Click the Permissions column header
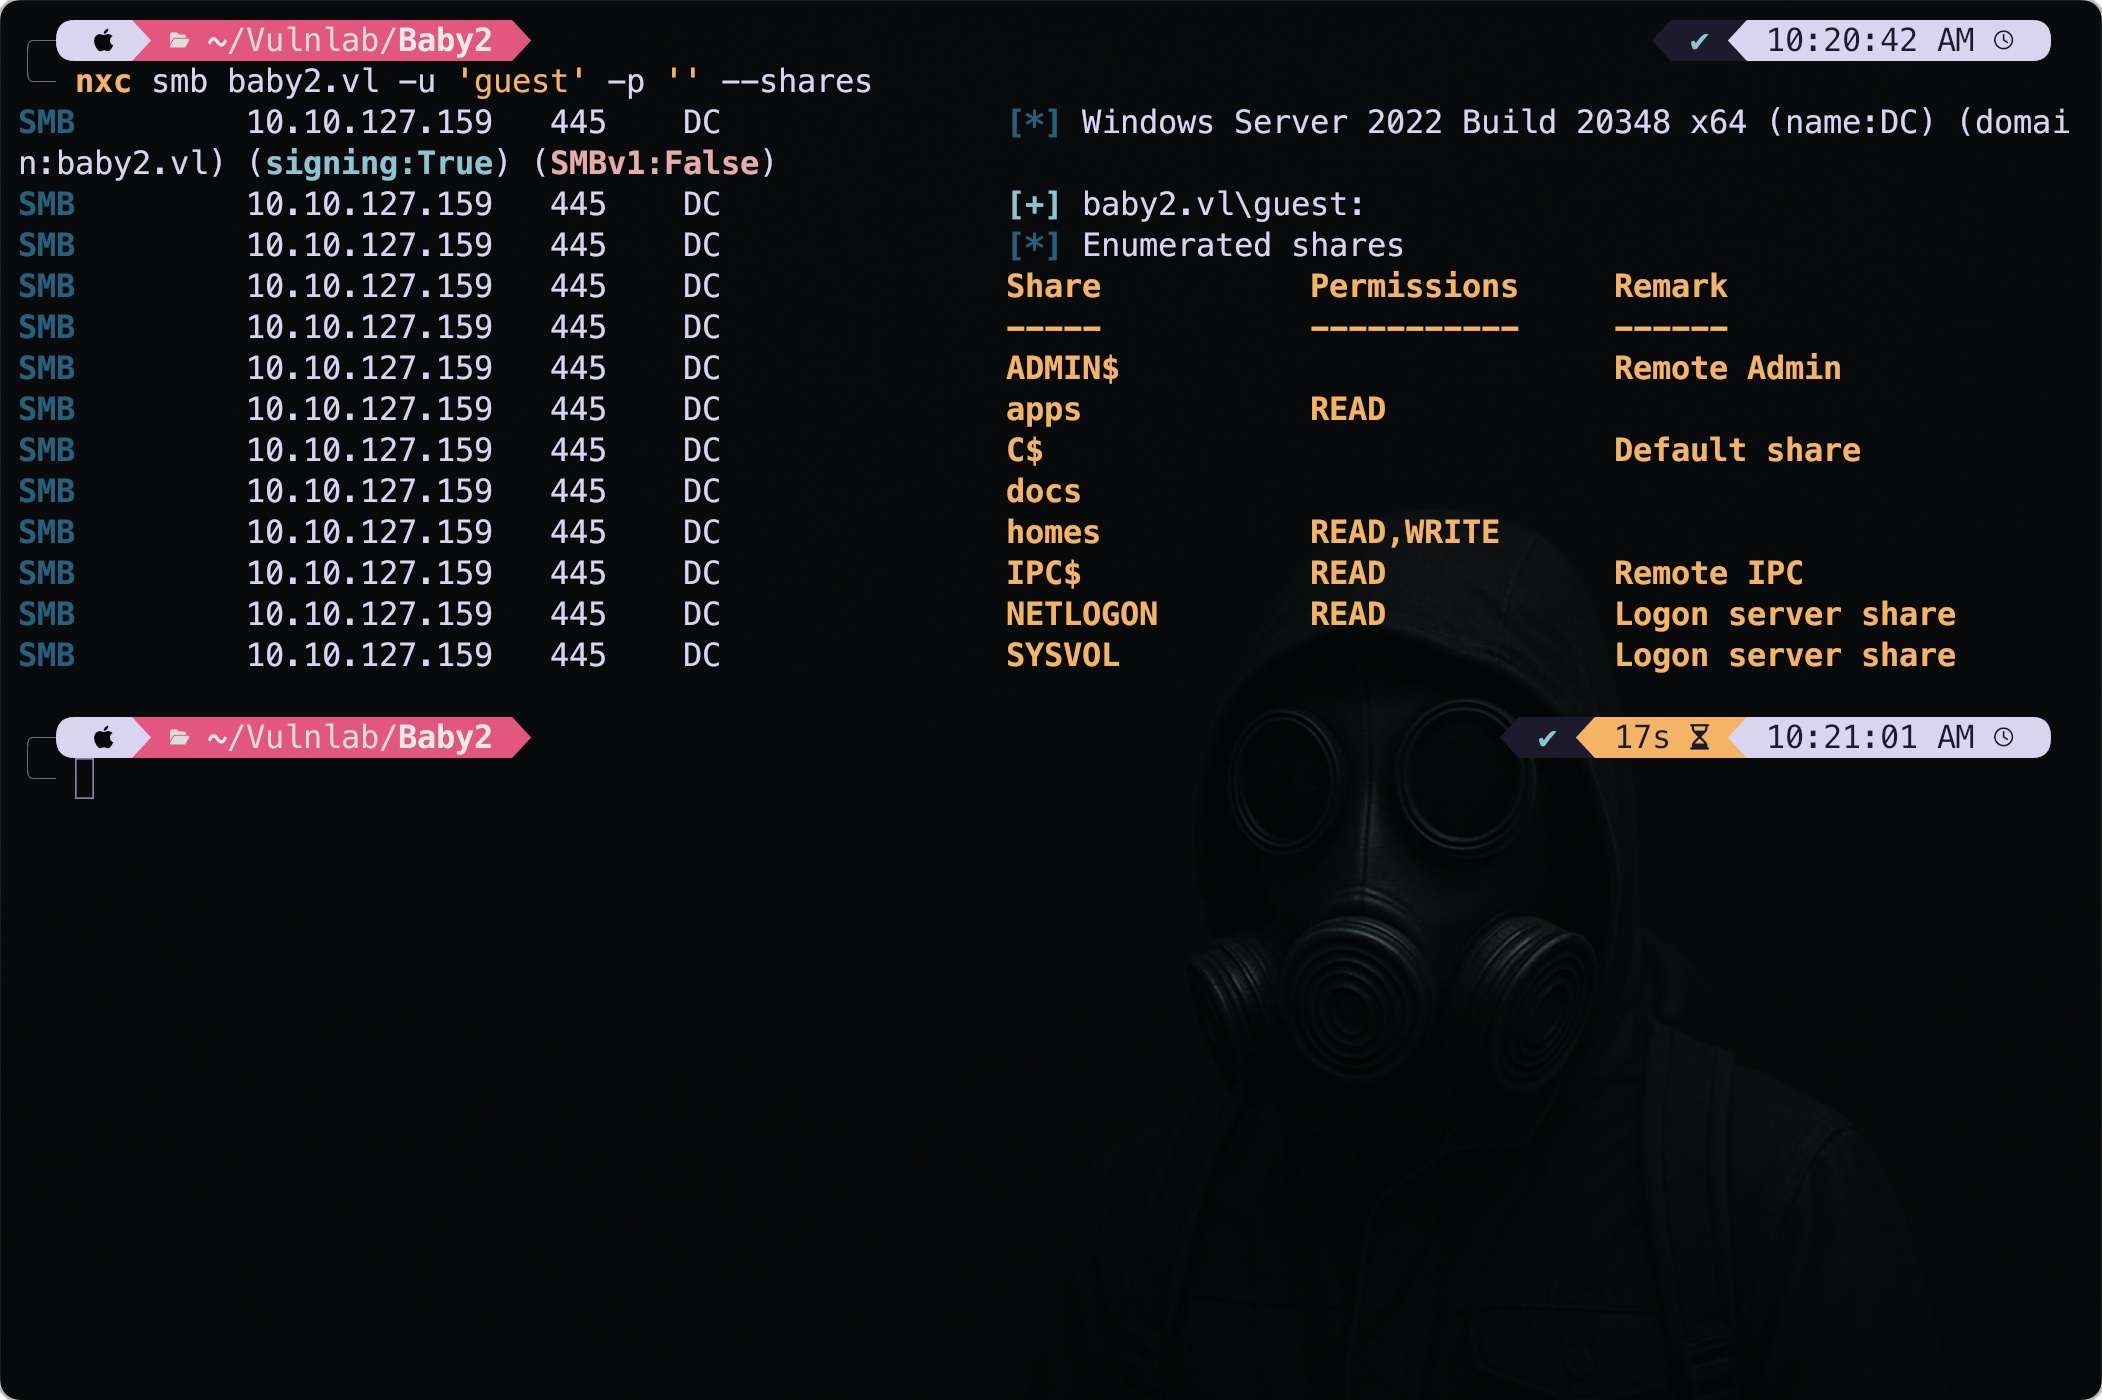Image resolution: width=2102 pixels, height=1400 pixels. tap(1414, 286)
